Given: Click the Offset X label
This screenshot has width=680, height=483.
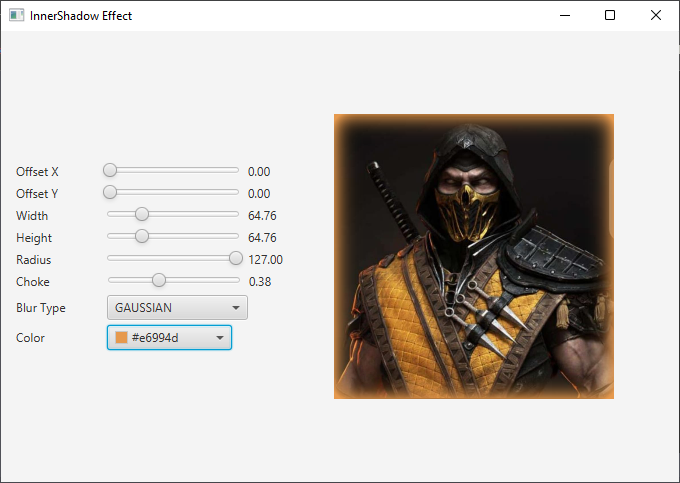Looking at the screenshot, I should (x=37, y=172).
